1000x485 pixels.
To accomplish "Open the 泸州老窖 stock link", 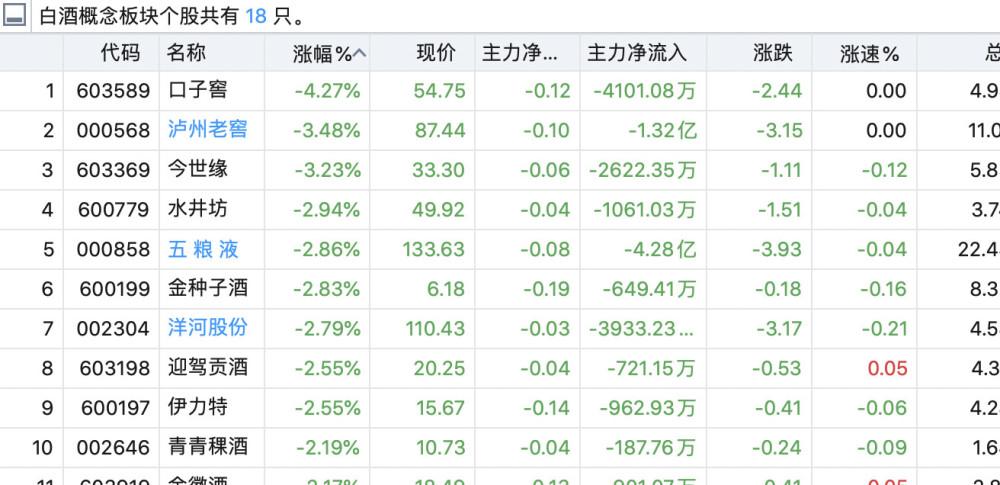I will 207,130.
